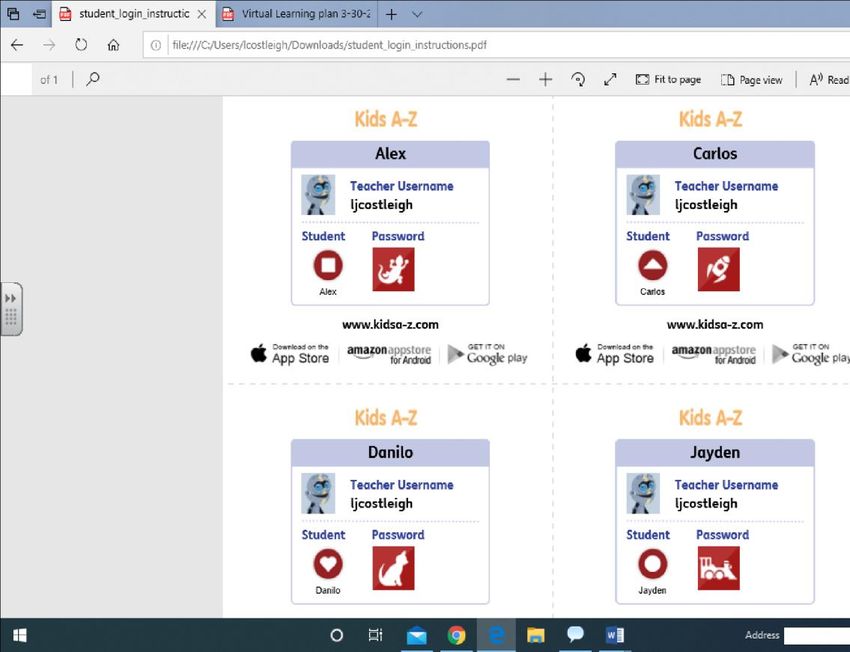Viewport: 850px width, 652px height.
Task: Click the Alex name header
Action: pyautogui.click(x=390, y=154)
